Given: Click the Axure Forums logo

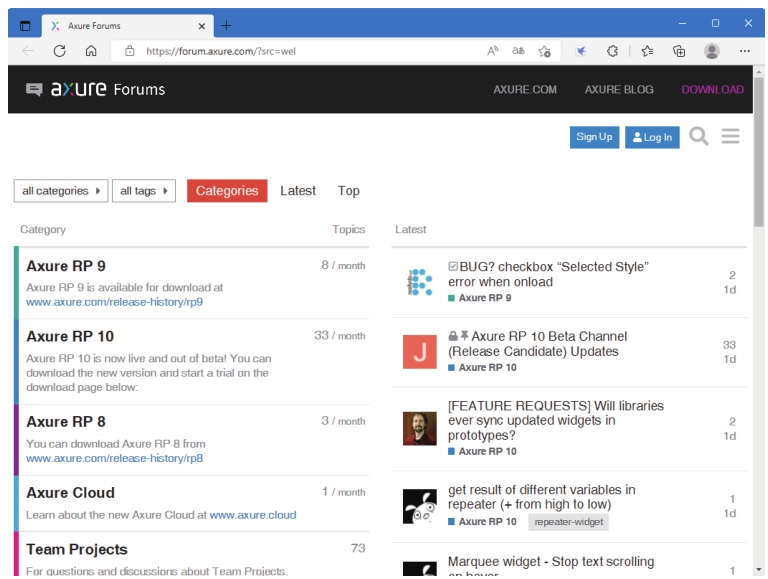Looking at the screenshot, I should click(95, 89).
